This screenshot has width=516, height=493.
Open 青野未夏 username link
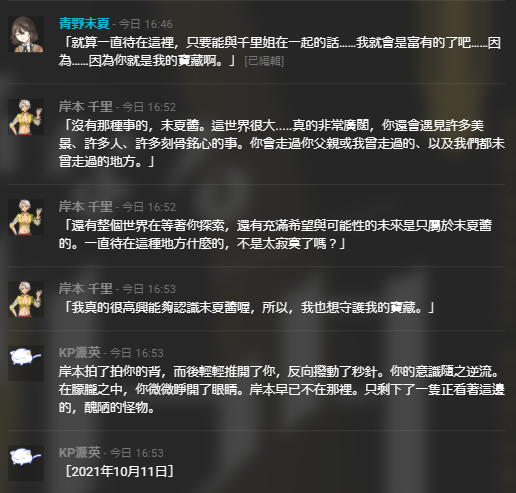click(x=84, y=23)
